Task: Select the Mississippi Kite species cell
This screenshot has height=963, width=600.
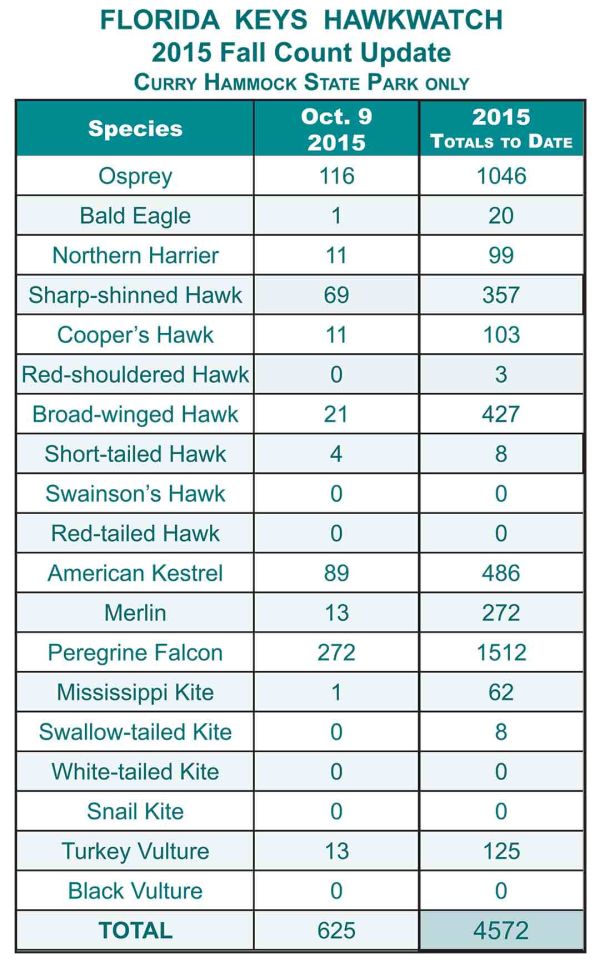Action: [x=135, y=692]
